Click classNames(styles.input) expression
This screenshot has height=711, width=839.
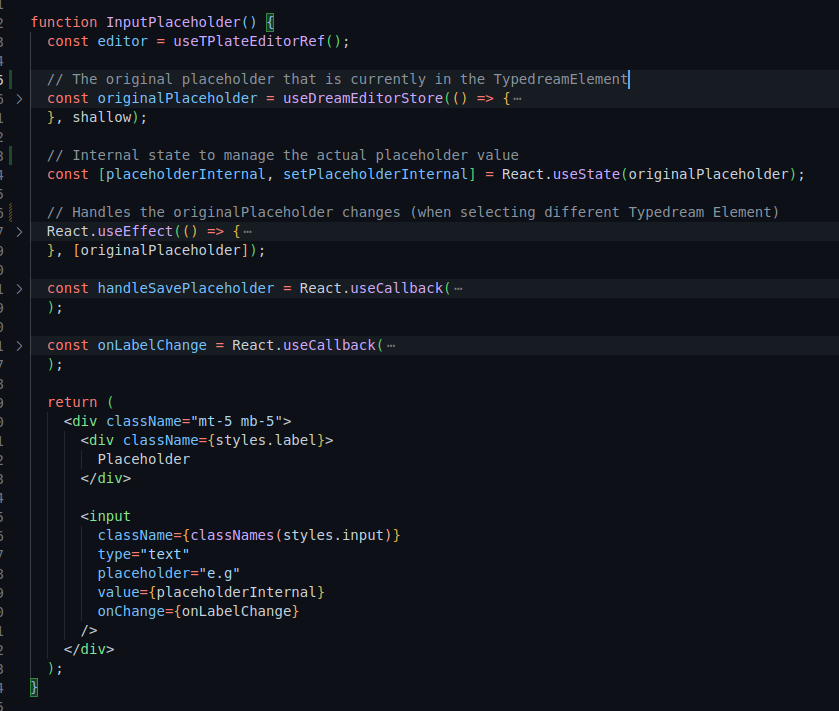tap(291, 535)
